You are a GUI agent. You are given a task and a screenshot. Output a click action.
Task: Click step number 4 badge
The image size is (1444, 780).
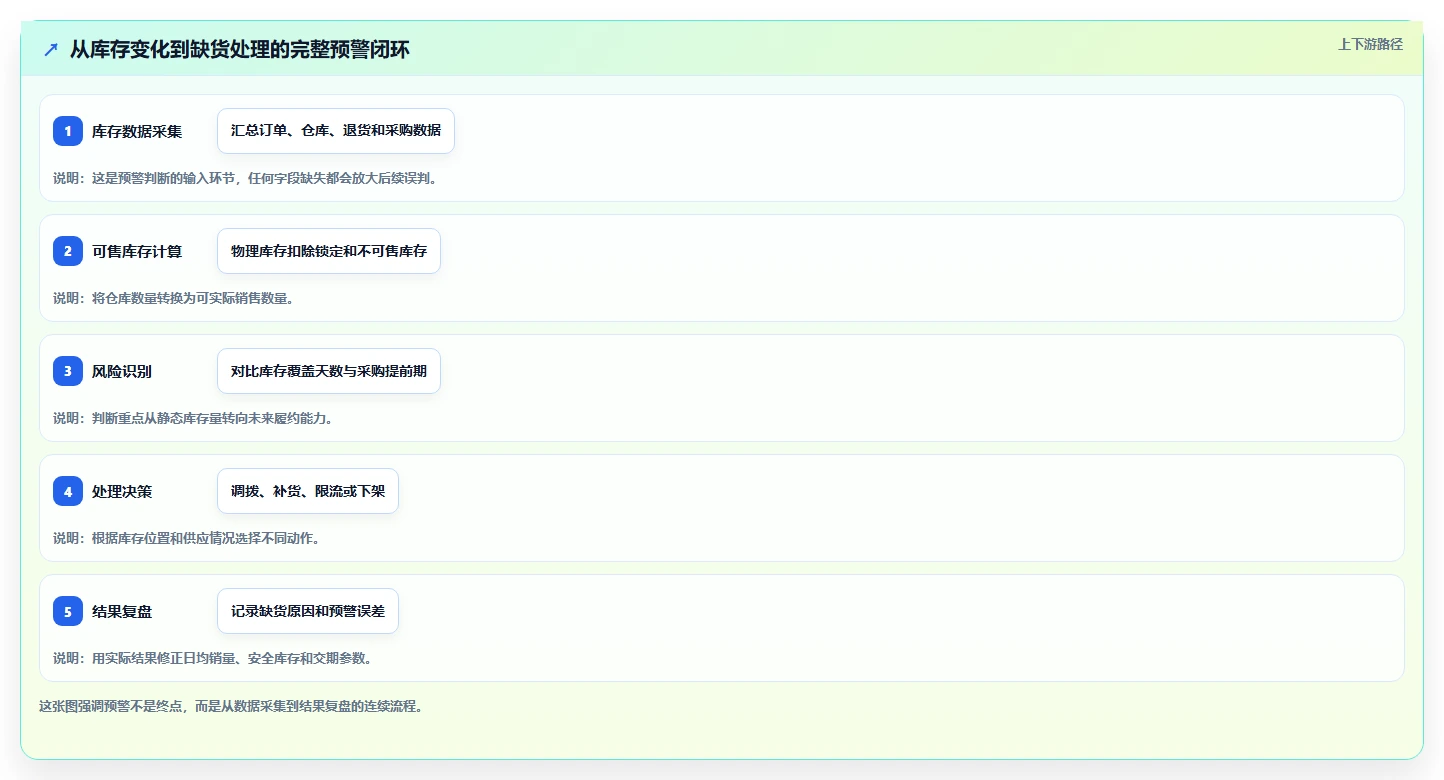(68, 491)
